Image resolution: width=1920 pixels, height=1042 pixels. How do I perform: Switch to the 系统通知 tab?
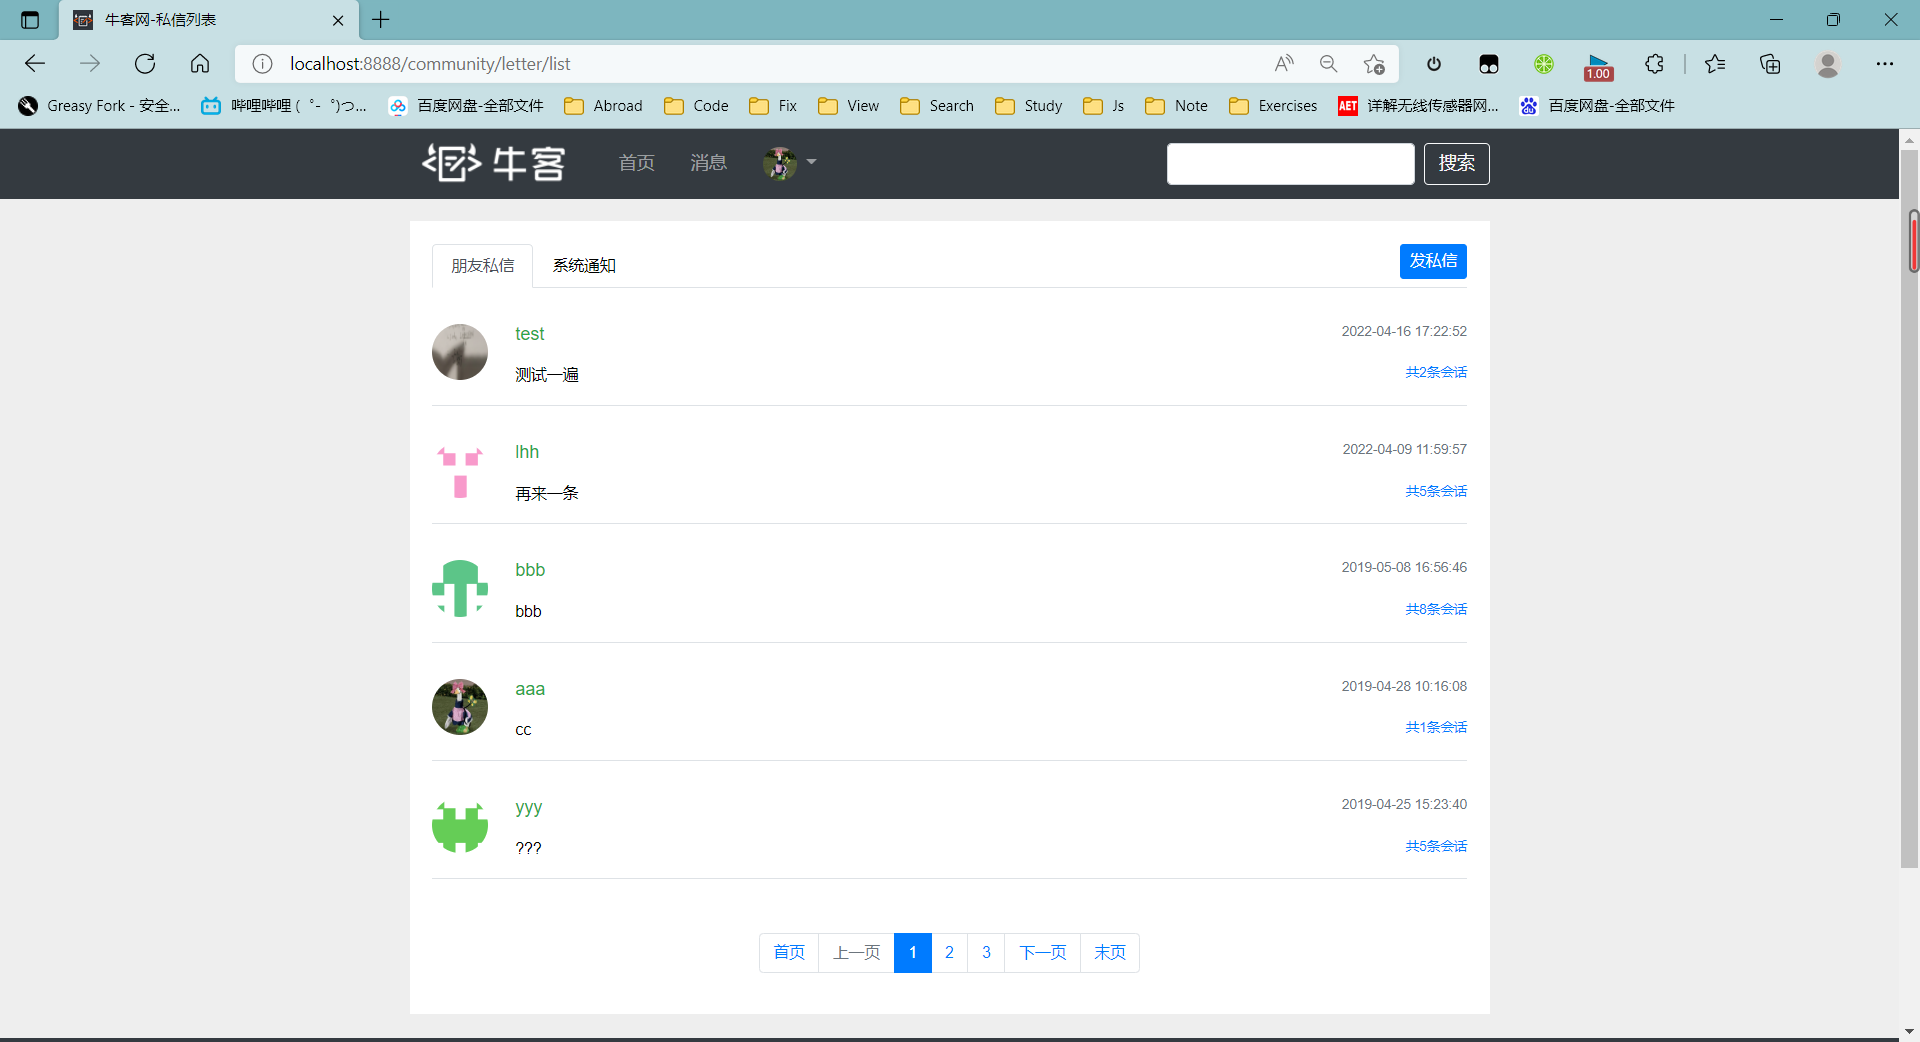pyautogui.click(x=584, y=266)
